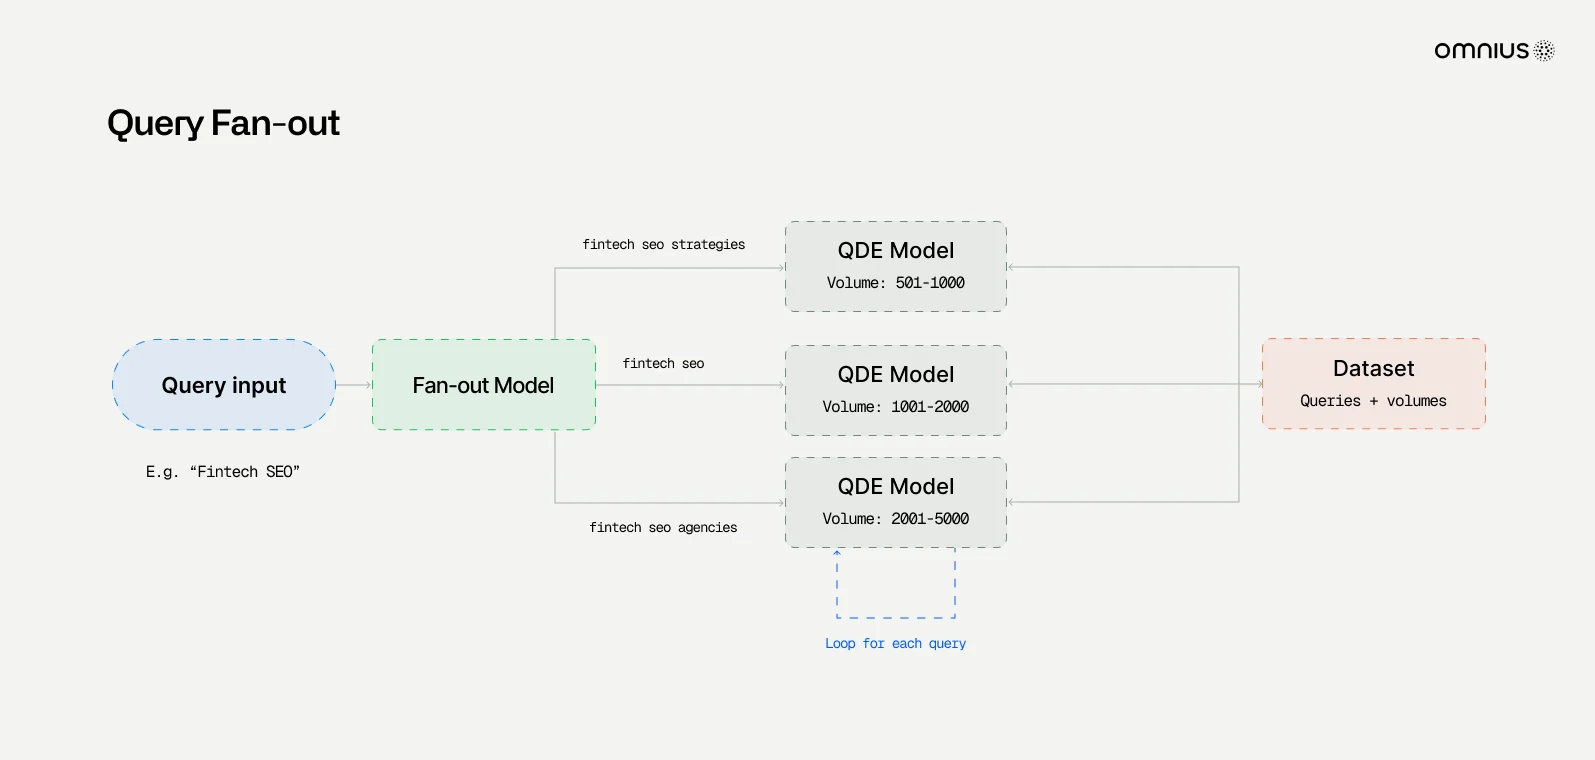Screen dimensions: 1595x760
Task: Click the blue dashed loop arrow's bottom line
Action: pos(896,617)
